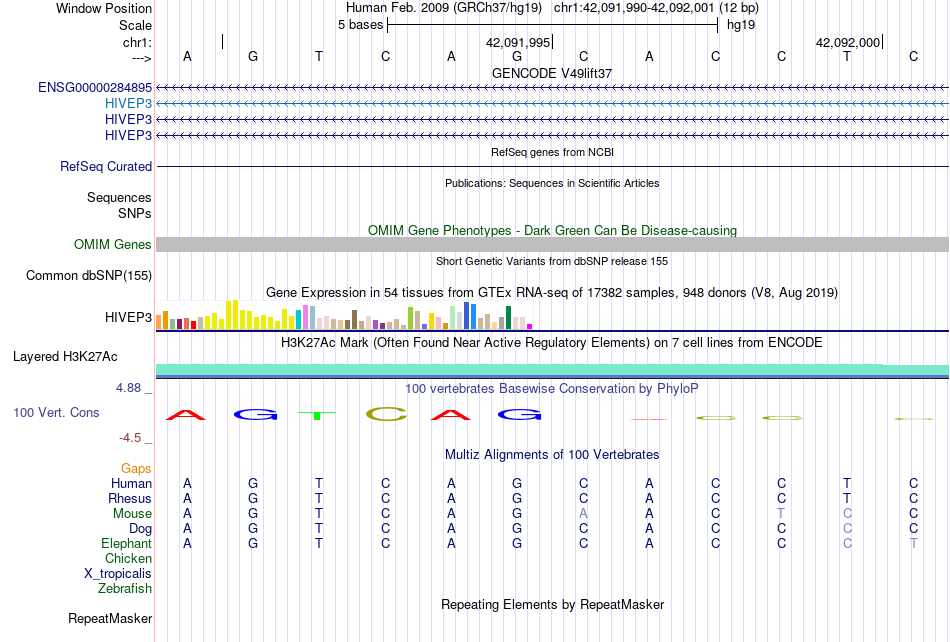The image size is (950, 642).
Task: Click the Layered H3K27Ac label
Action: pos(65,357)
